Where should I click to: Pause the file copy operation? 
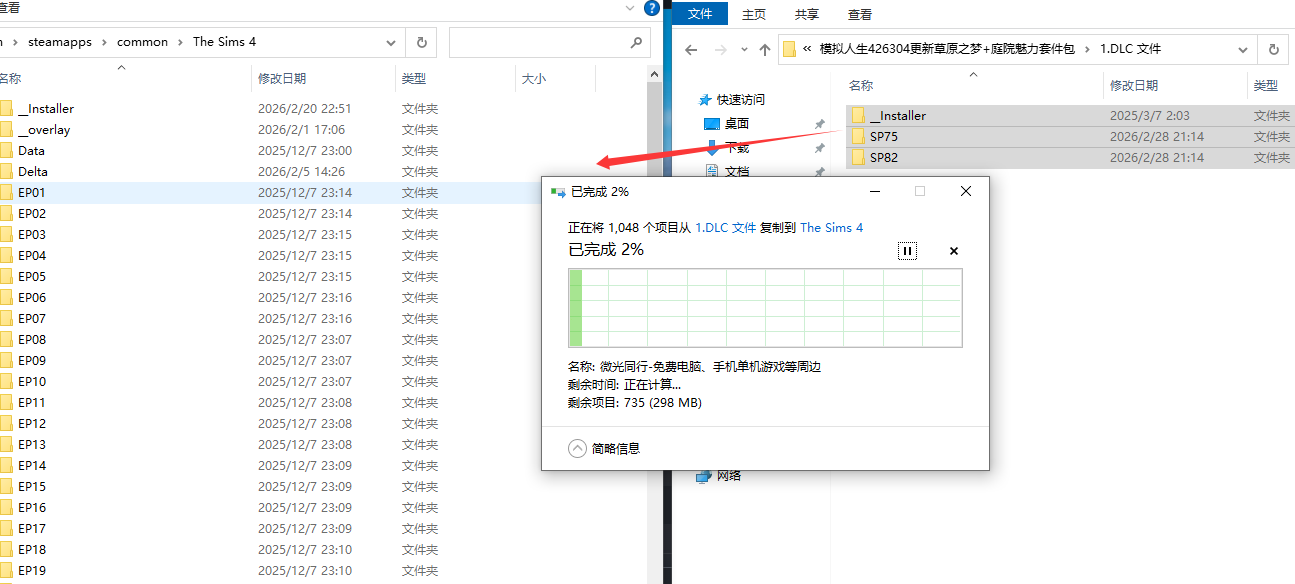click(907, 251)
